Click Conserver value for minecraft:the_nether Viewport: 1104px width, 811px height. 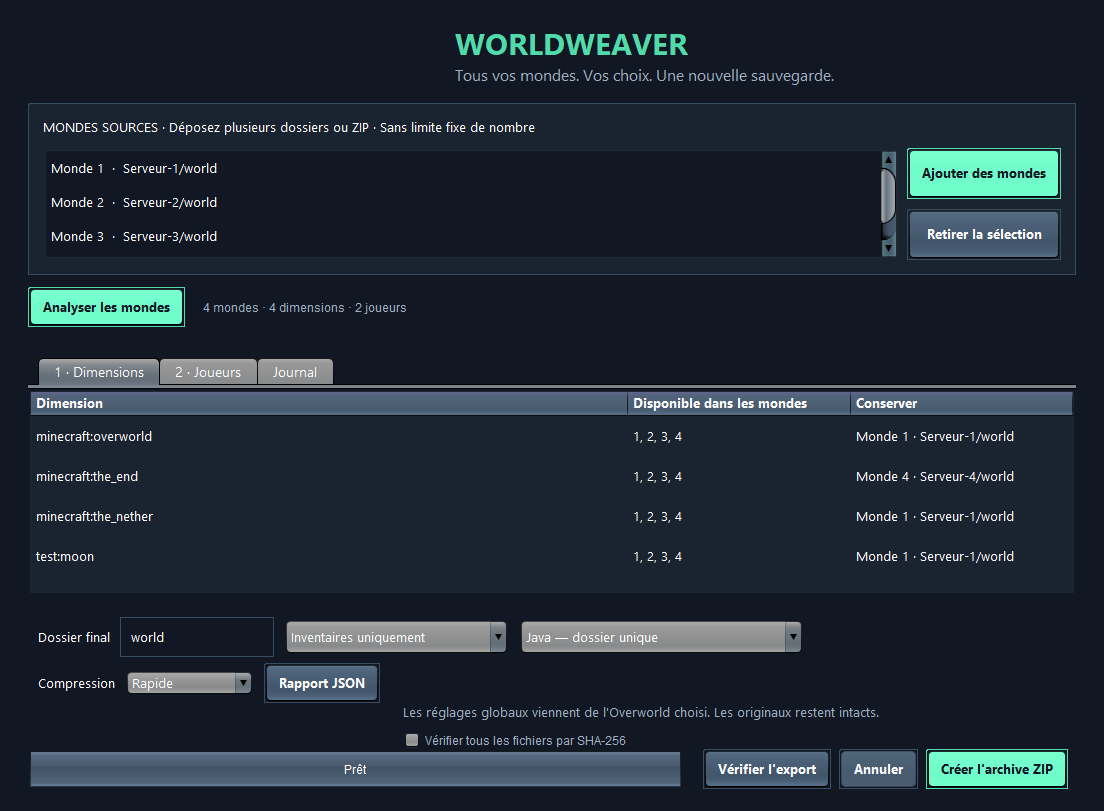(935, 517)
